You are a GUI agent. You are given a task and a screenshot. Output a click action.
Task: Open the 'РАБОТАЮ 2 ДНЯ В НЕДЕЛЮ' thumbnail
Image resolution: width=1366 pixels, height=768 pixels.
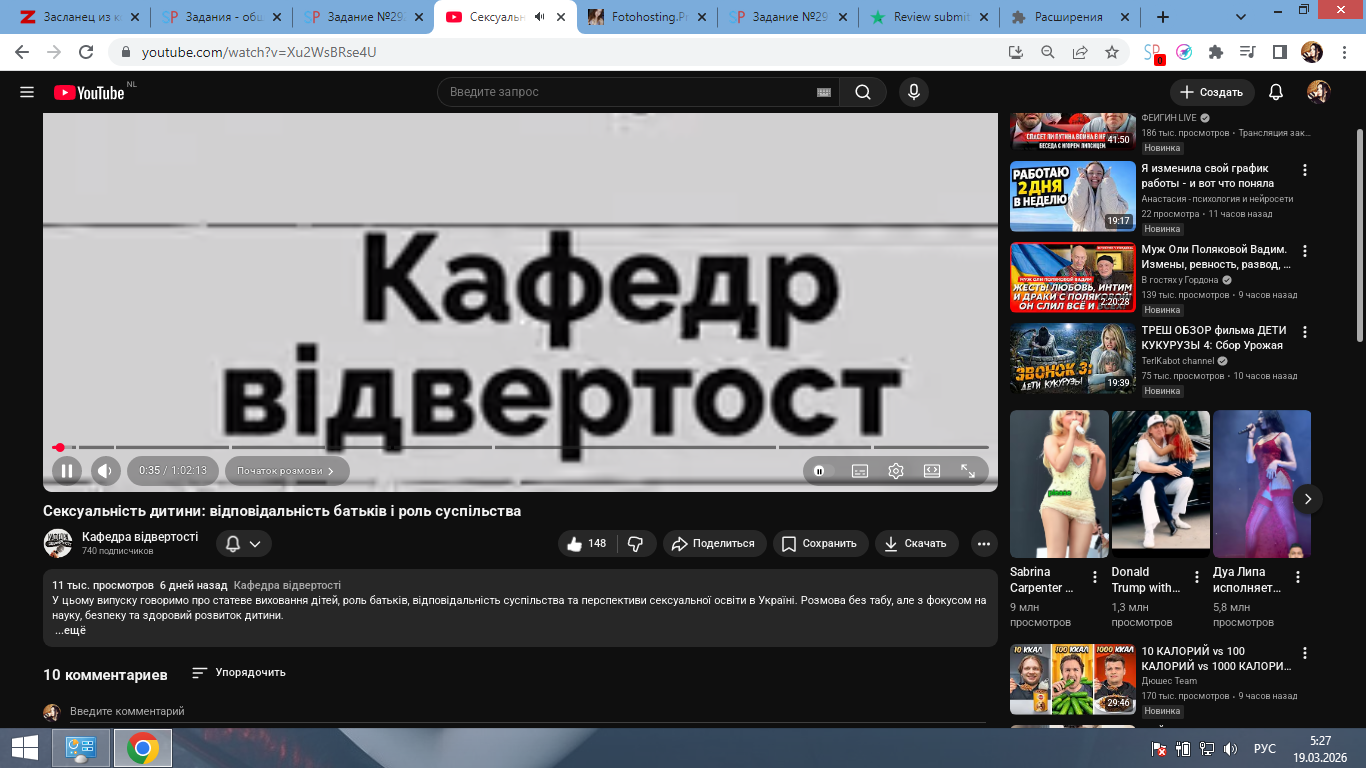point(1073,196)
